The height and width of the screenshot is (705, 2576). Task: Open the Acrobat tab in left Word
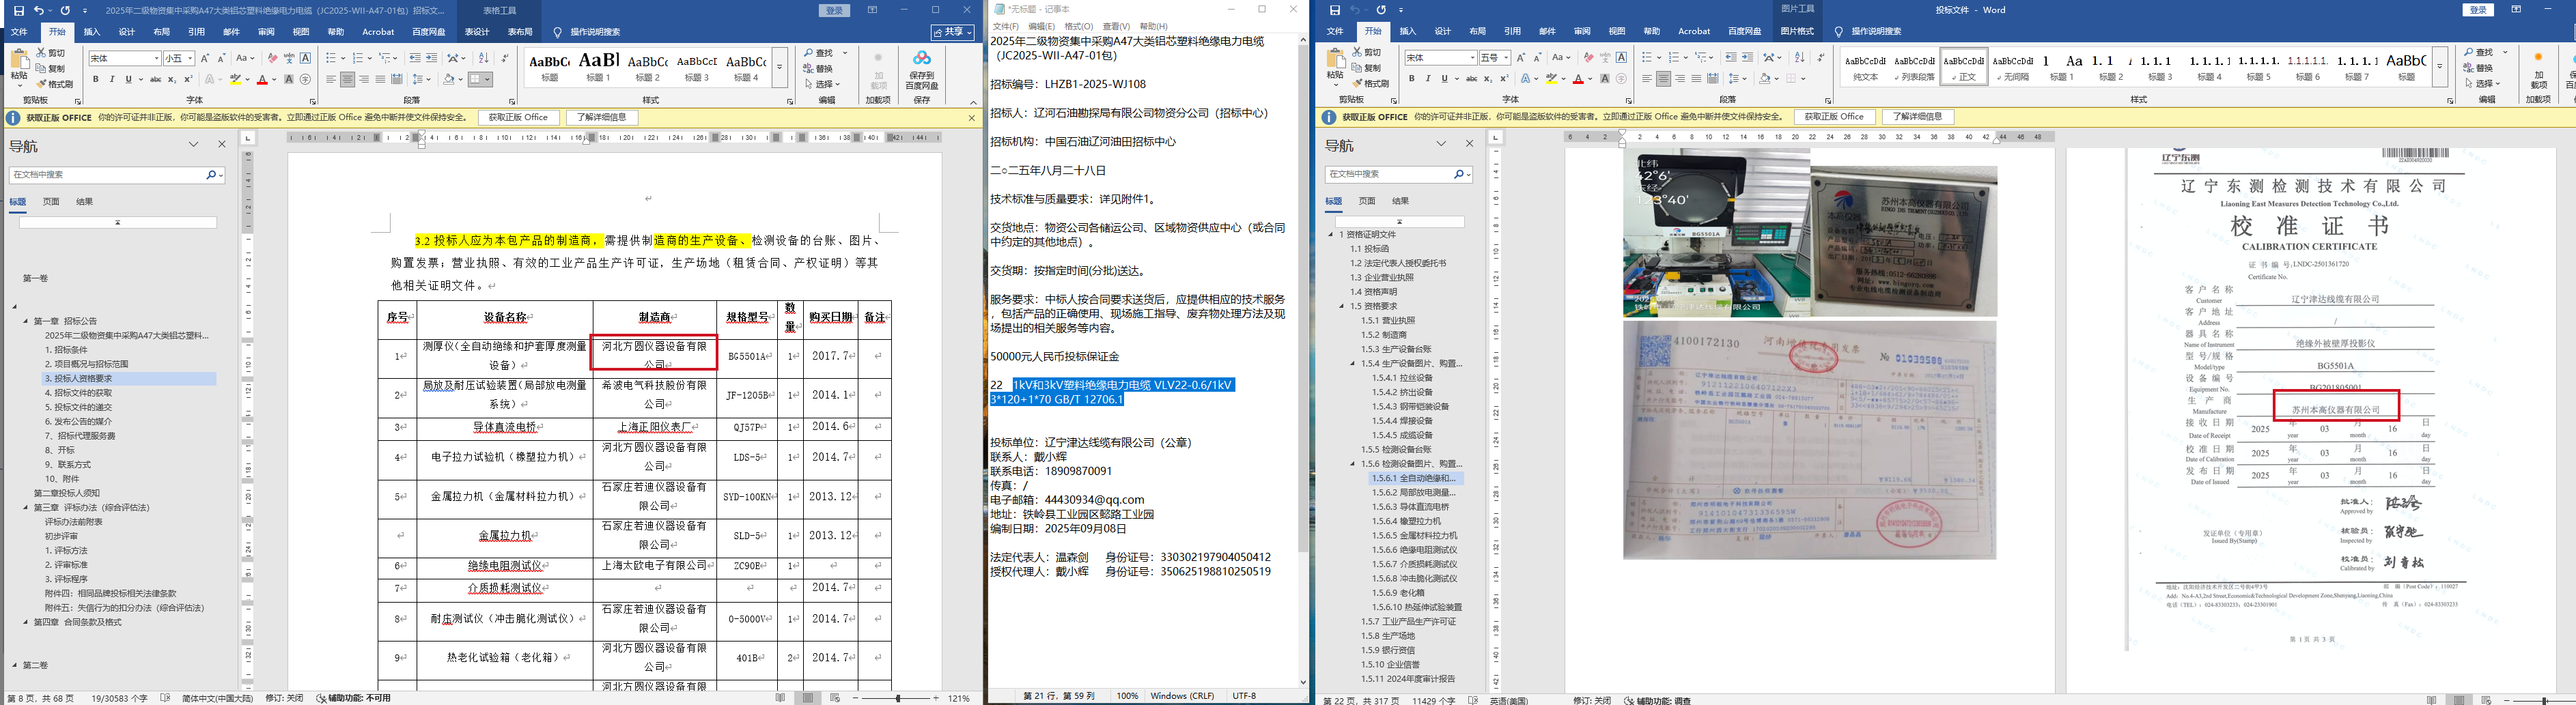[x=378, y=32]
